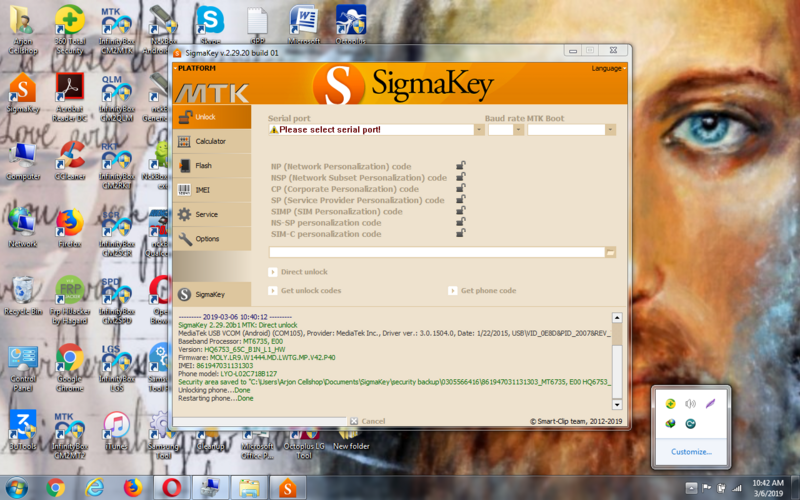Click the Skype desktop icon
The height and width of the screenshot is (500, 800).
point(211,24)
